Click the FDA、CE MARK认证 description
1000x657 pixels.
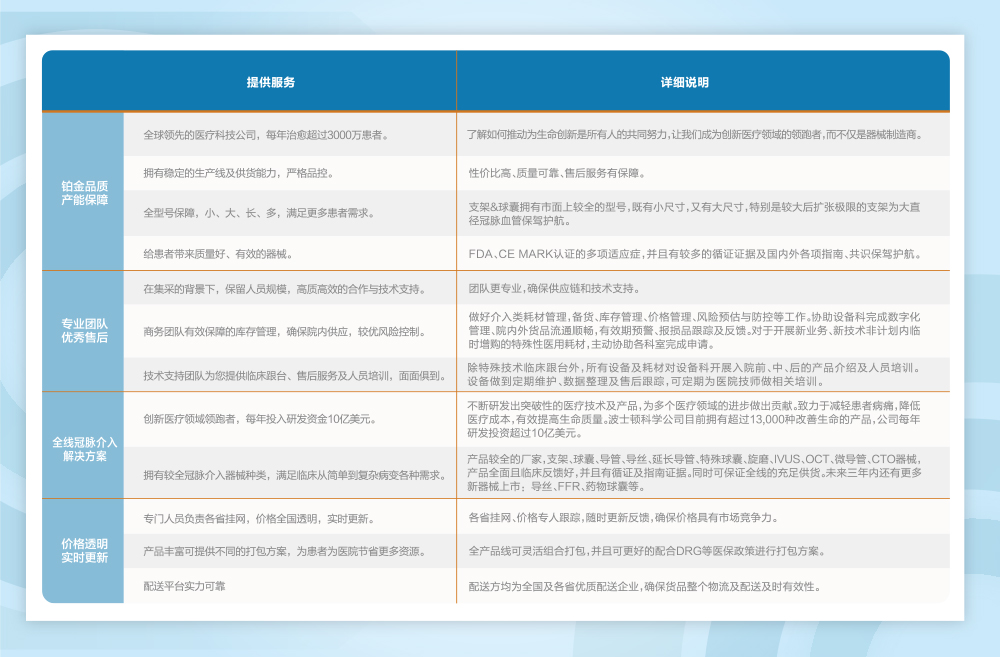pyautogui.click(x=695, y=254)
